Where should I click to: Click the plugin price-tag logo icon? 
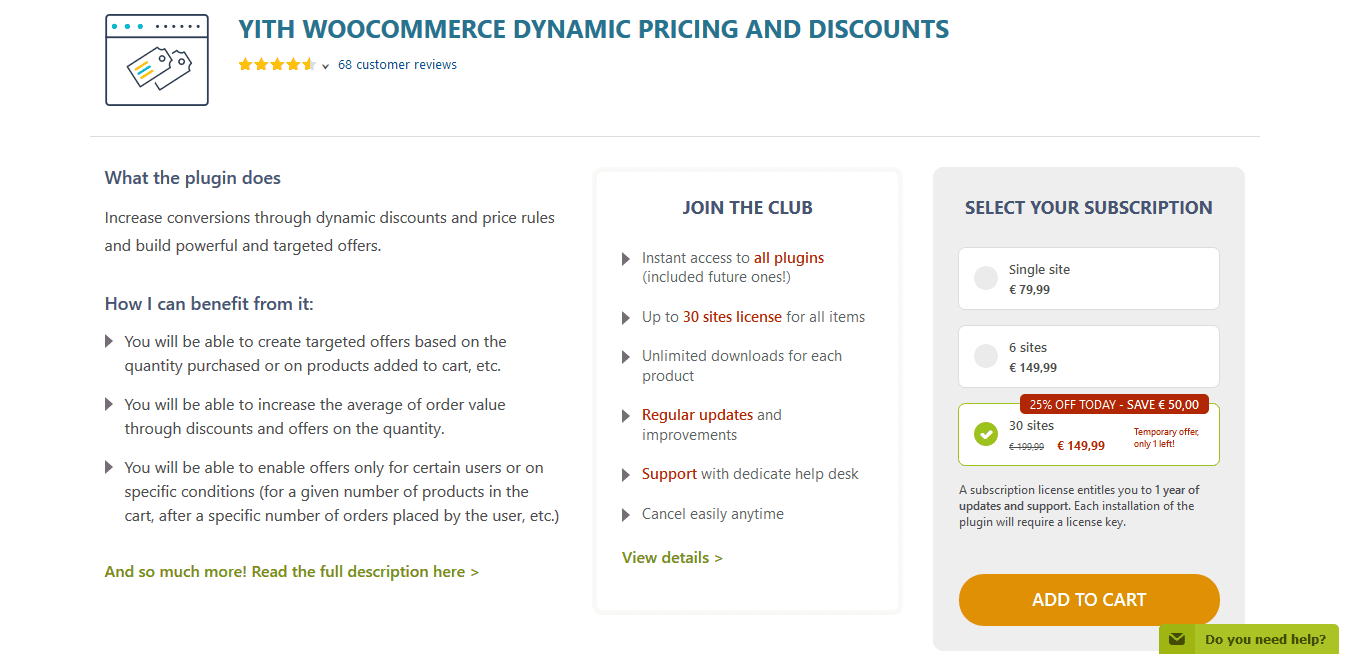click(157, 60)
